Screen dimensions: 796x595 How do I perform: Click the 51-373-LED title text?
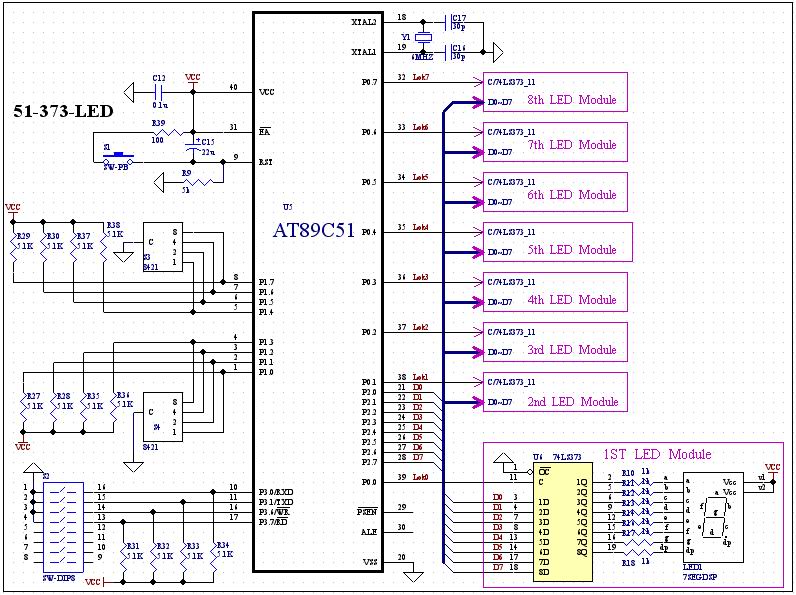[63, 111]
